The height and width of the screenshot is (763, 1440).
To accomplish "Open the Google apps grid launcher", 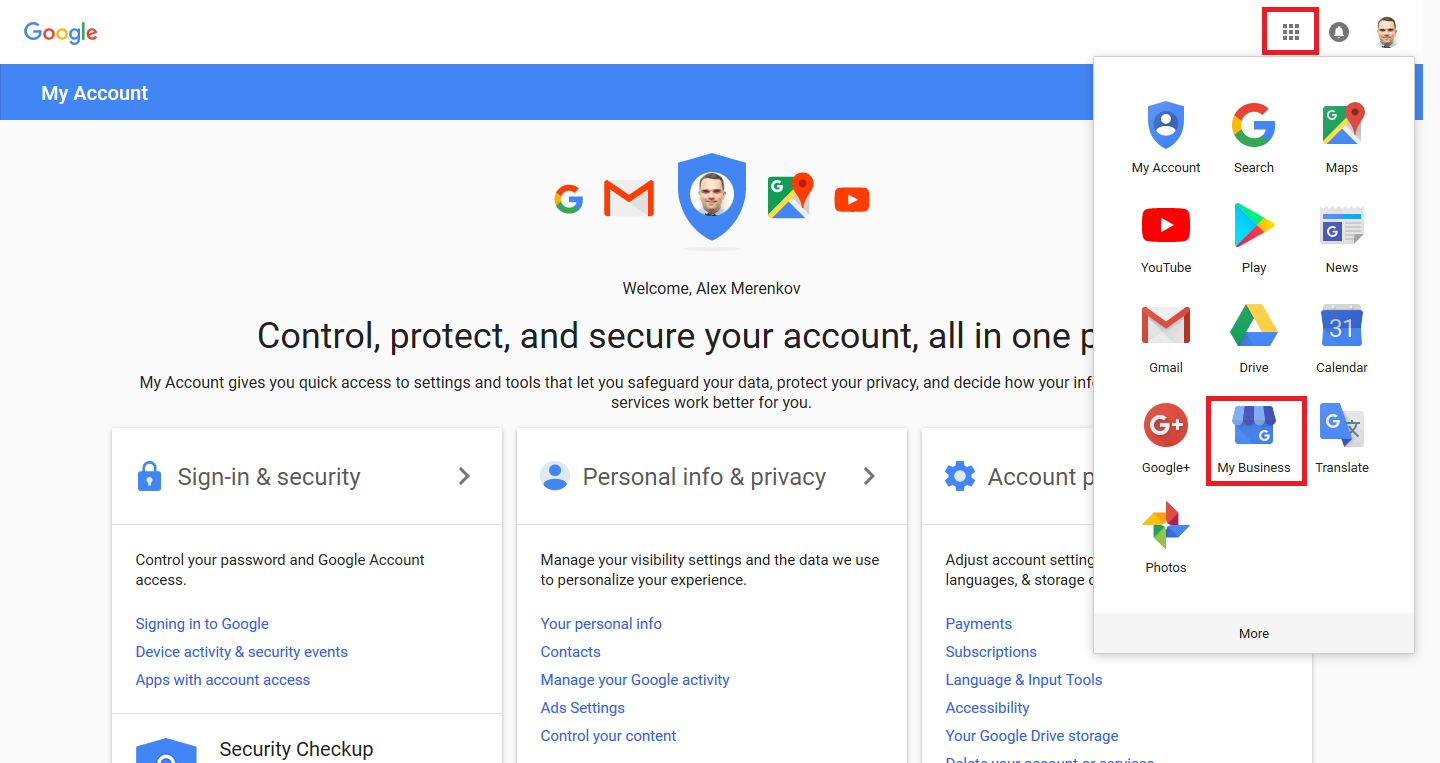I will point(1290,33).
